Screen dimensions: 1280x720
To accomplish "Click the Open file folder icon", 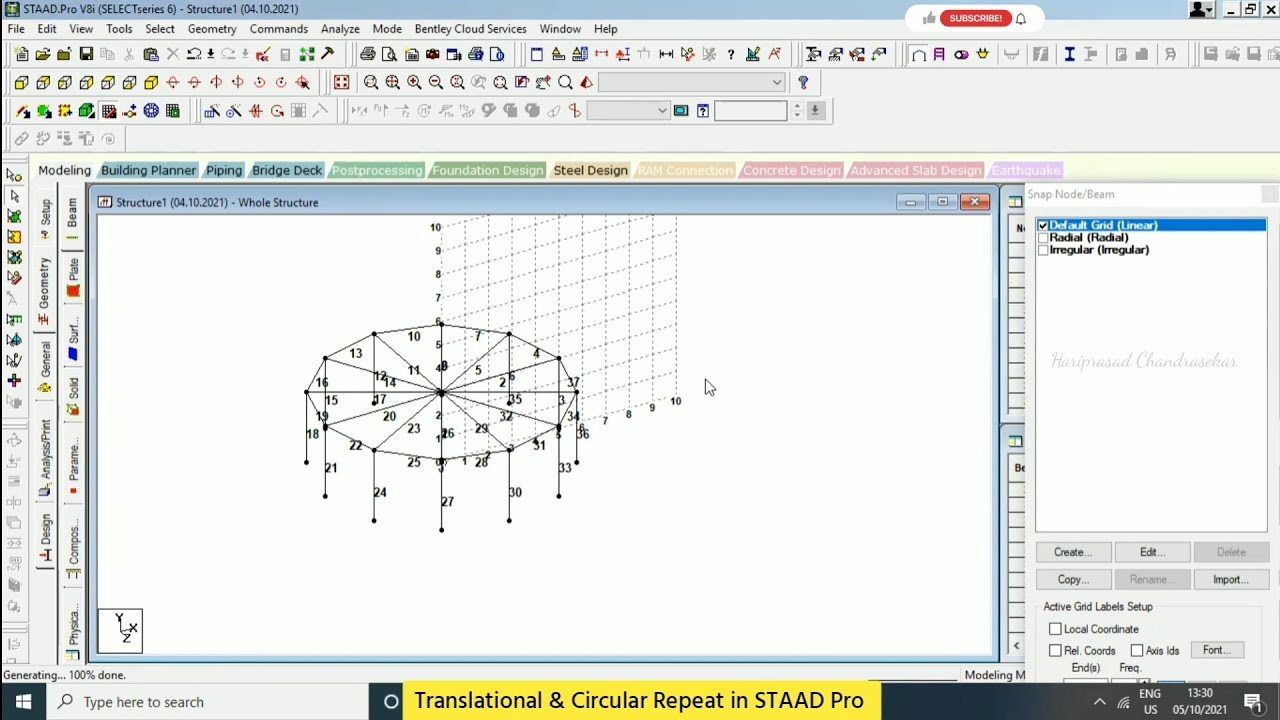I will 43,54.
